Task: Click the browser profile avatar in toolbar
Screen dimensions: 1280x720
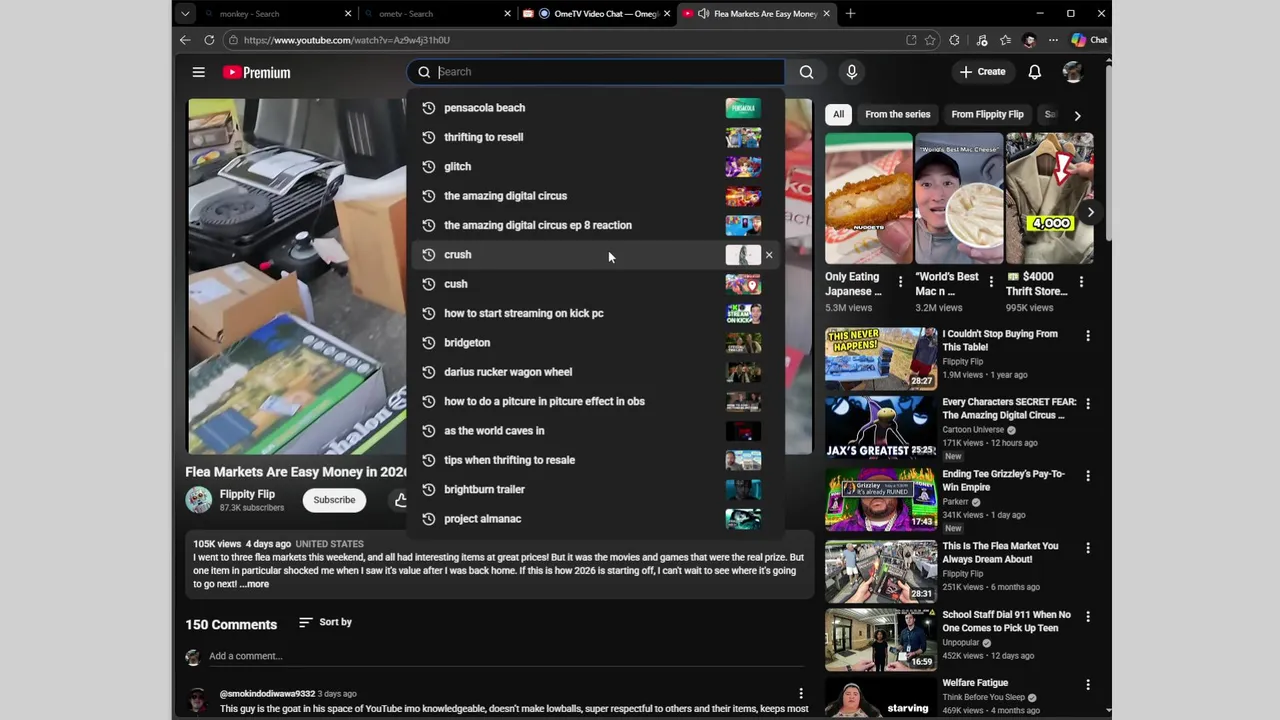Action: pyautogui.click(x=1030, y=40)
